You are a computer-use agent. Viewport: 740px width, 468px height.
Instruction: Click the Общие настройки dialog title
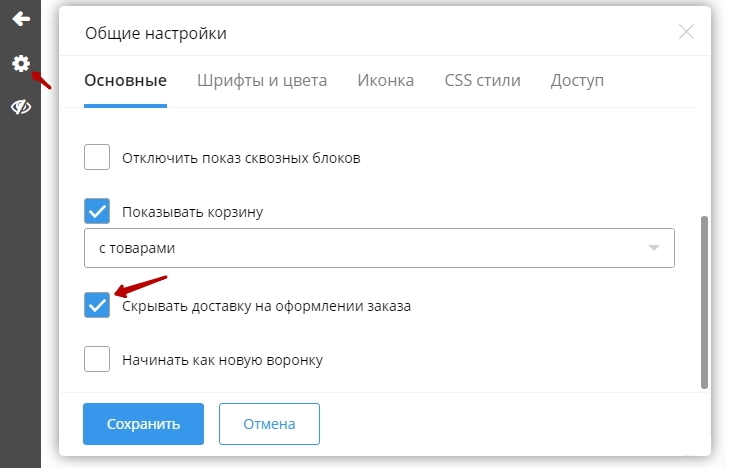click(x=156, y=34)
